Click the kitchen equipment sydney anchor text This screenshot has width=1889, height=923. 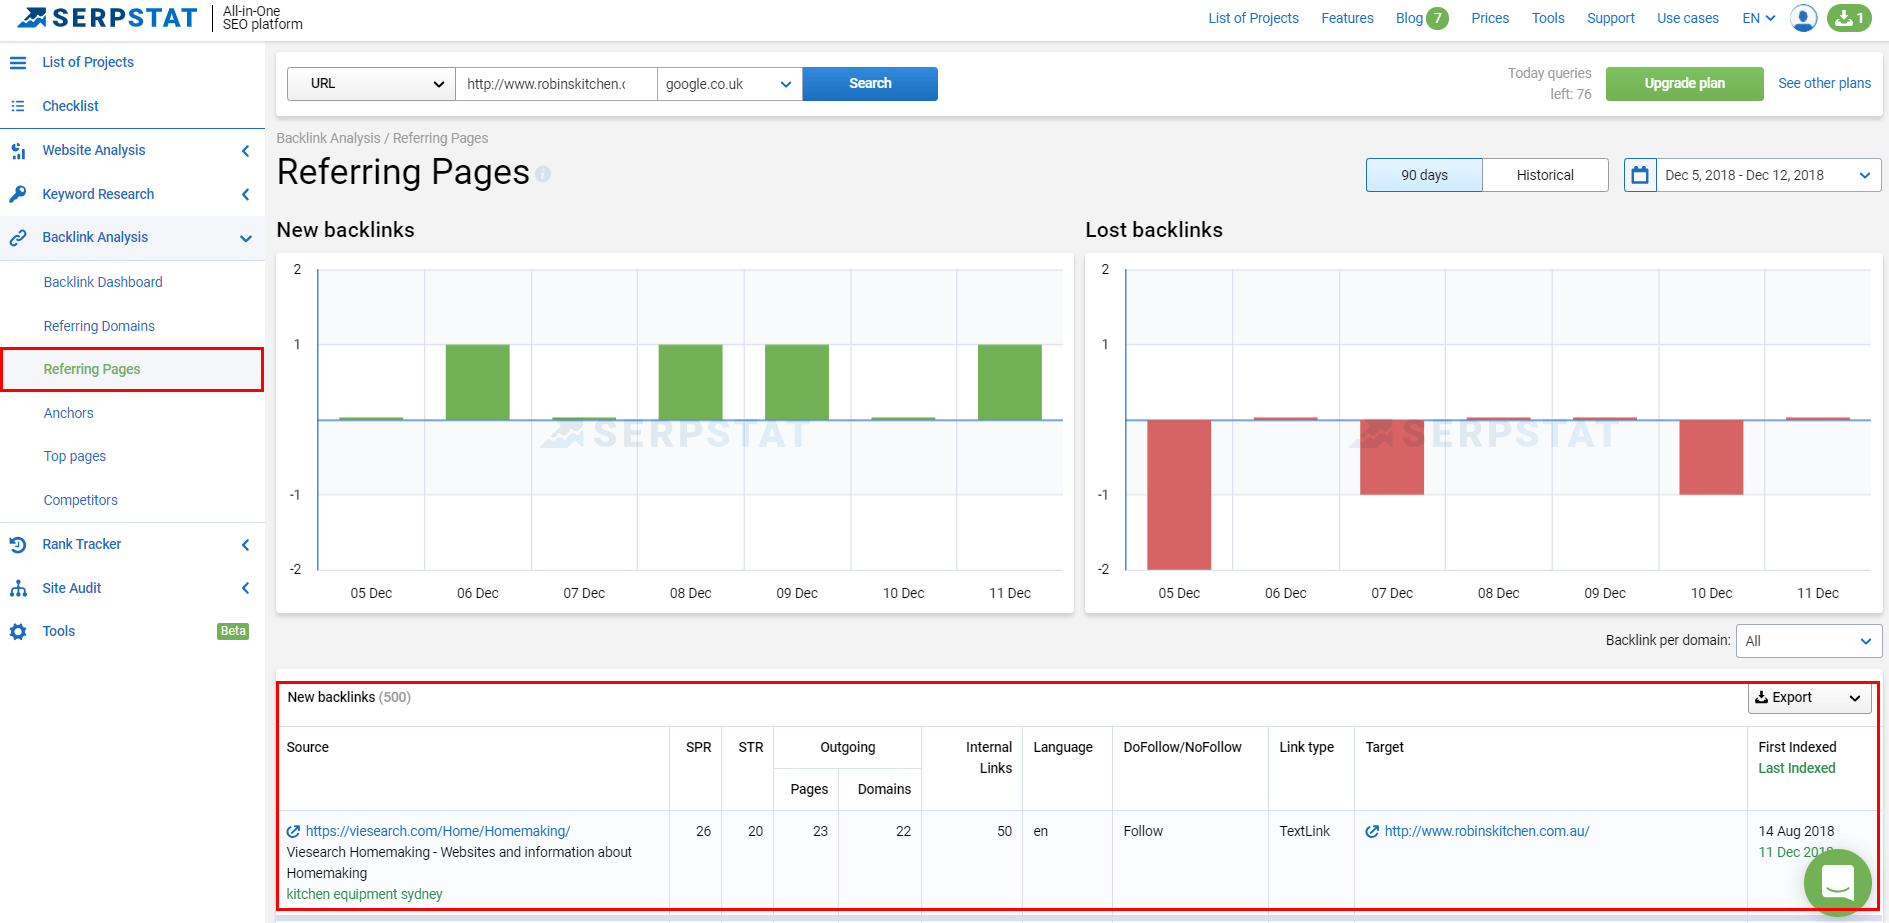pyautogui.click(x=364, y=894)
